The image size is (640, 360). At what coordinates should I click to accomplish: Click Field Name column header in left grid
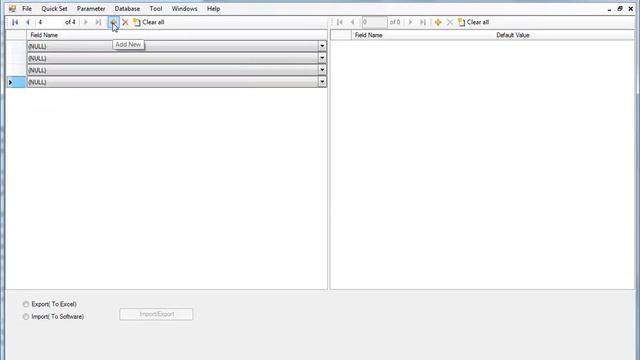[177, 35]
